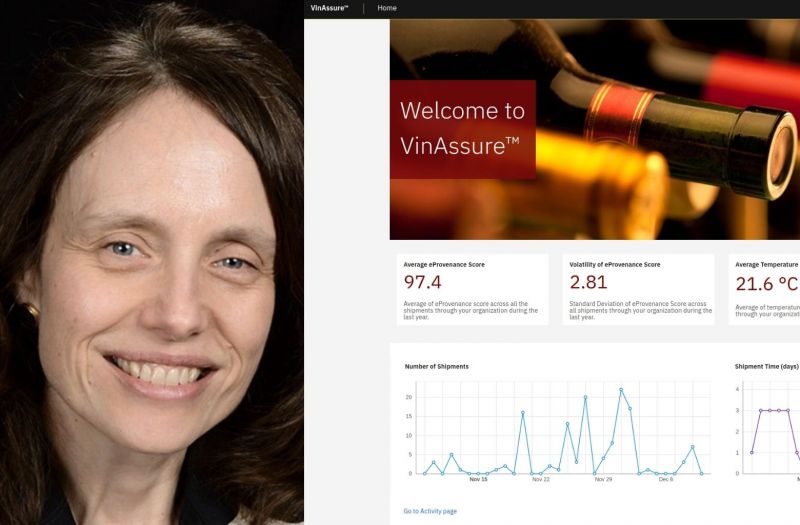Click the Nov 29 axis label
Image resolution: width=800 pixels, height=525 pixels.
tap(603, 479)
